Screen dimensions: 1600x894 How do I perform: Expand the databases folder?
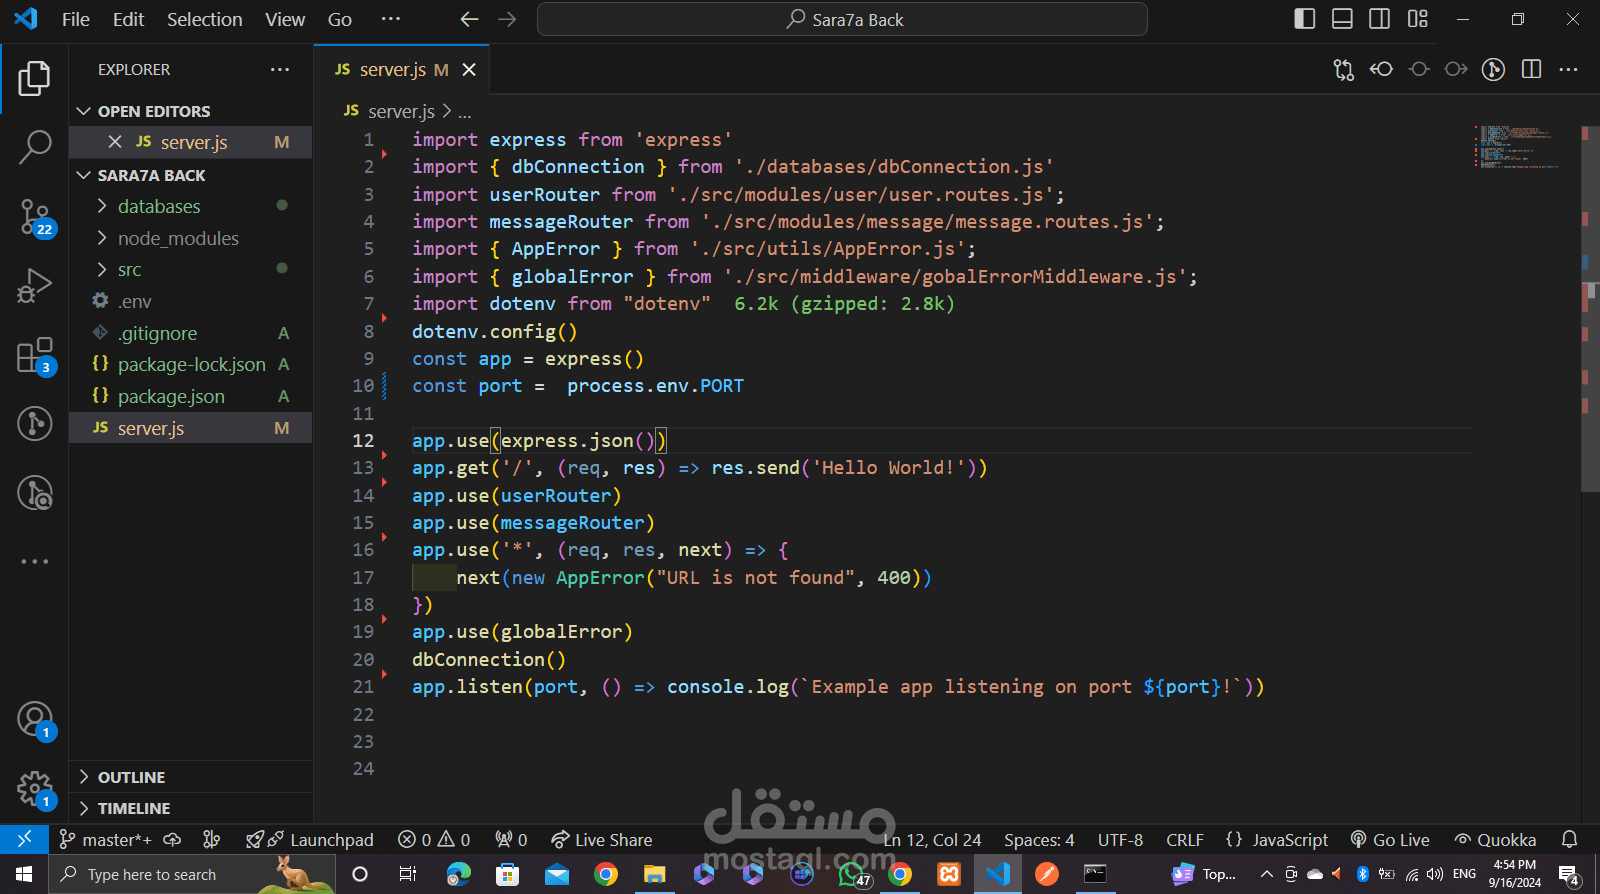pos(159,207)
